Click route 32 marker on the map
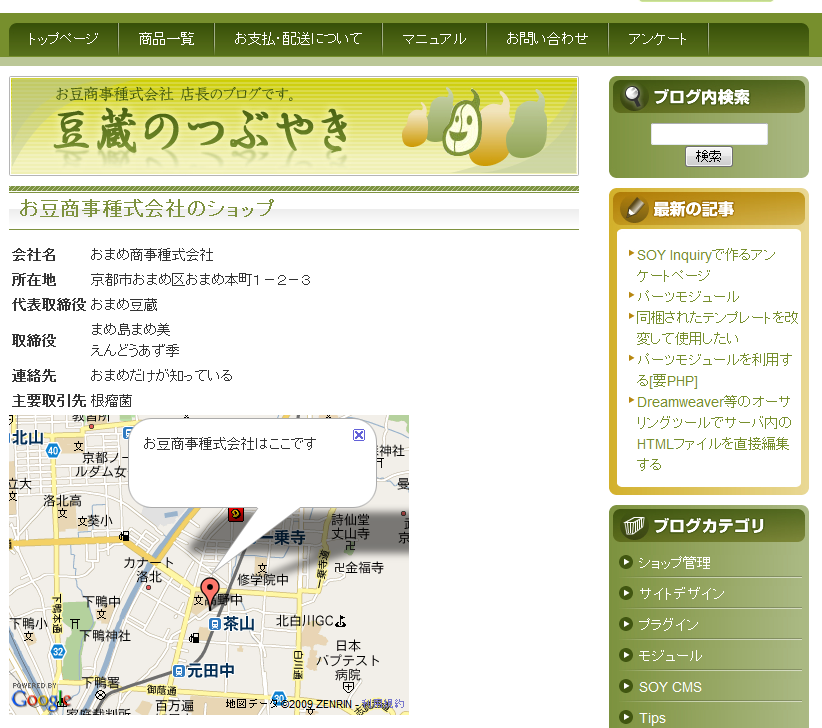Screen dimensions: 822x728 pos(58,651)
